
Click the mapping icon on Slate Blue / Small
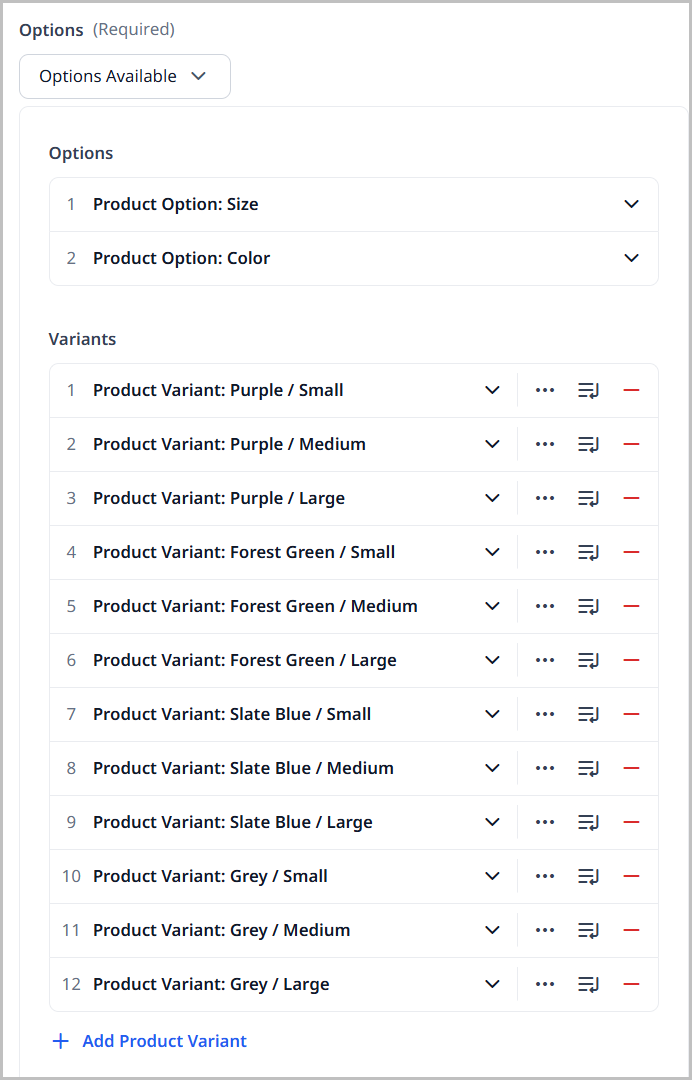coord(588,714)
